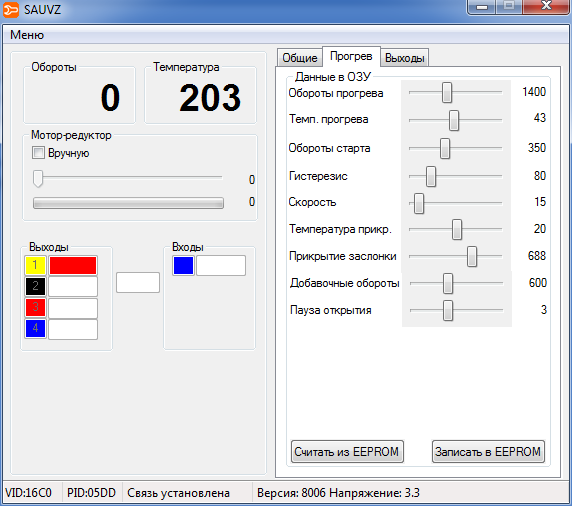Click the Гистерезис slider thumb
This screenshot has height=506, width=572.
pyautogui.click(x=431, y=176)
